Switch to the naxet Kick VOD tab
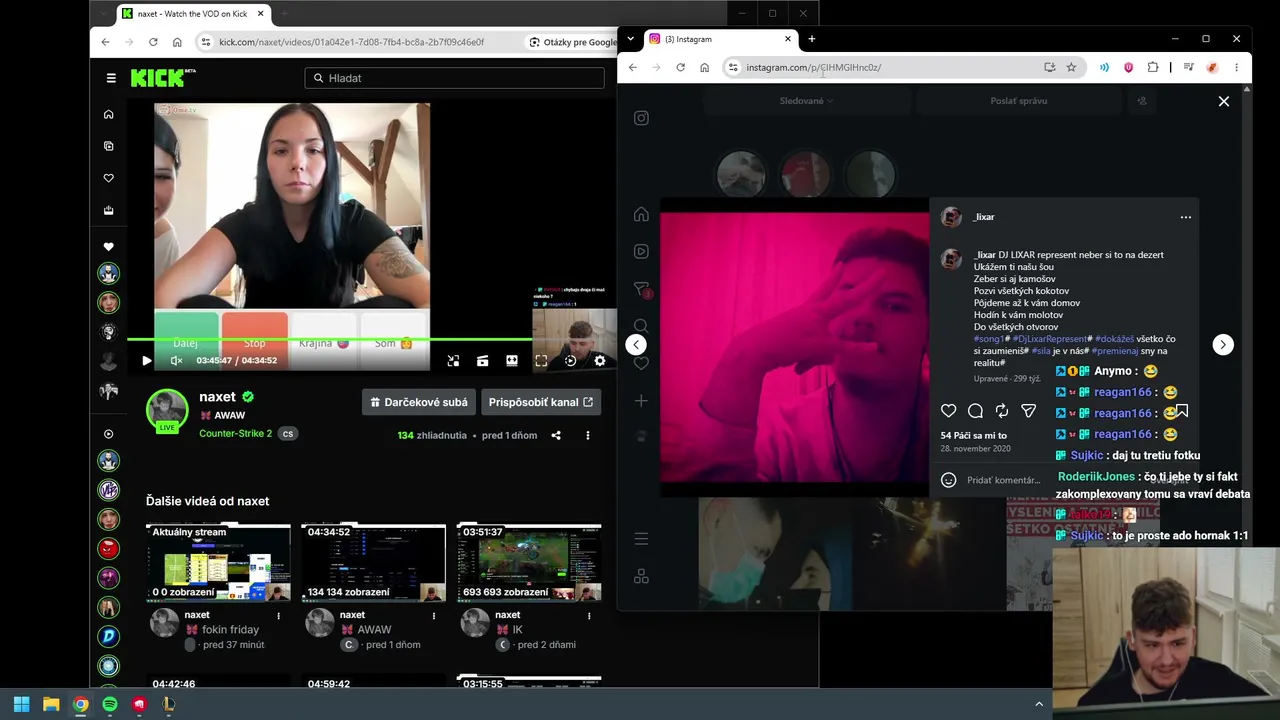Screen dimensions: 1280x720 (191, 14)
